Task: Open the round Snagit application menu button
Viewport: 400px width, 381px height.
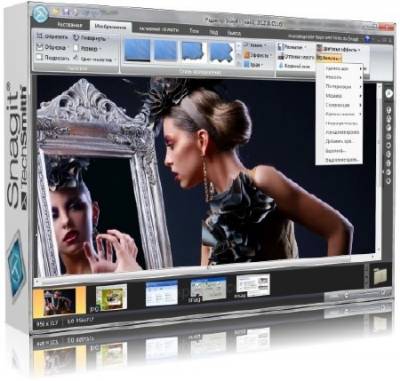Action: tap(41, 14)
